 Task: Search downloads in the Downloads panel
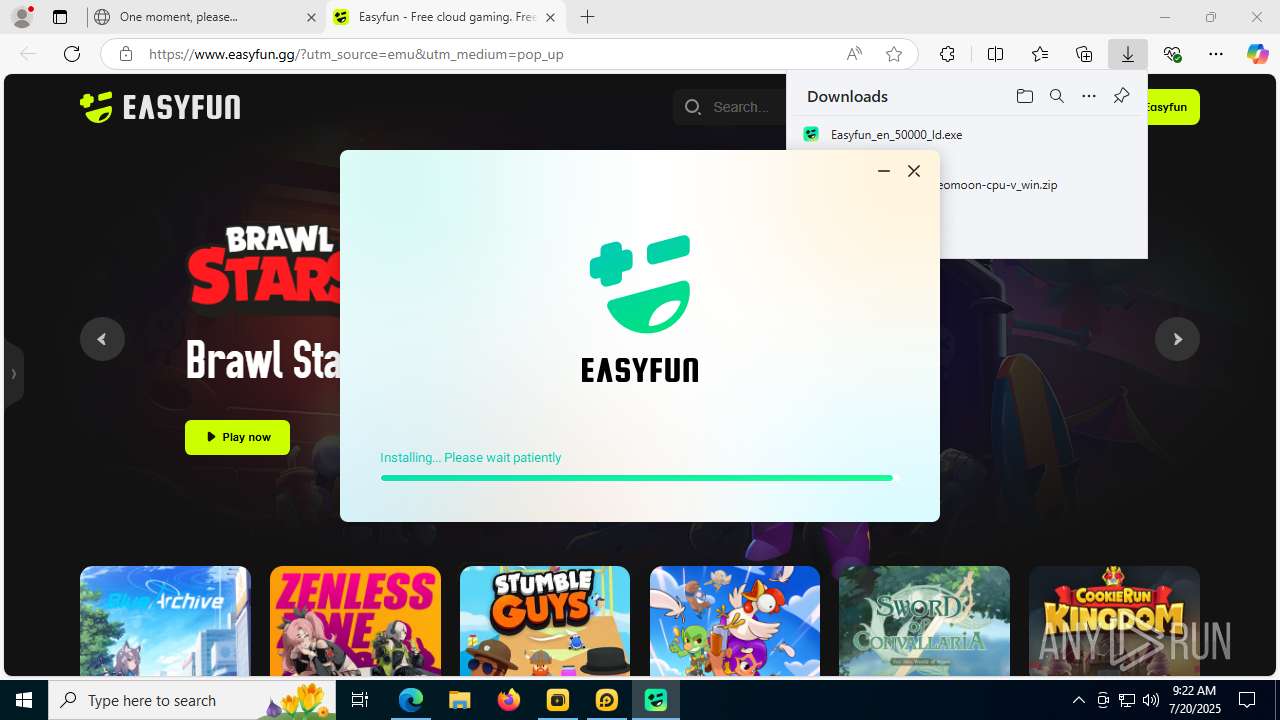pos(1056,96)
